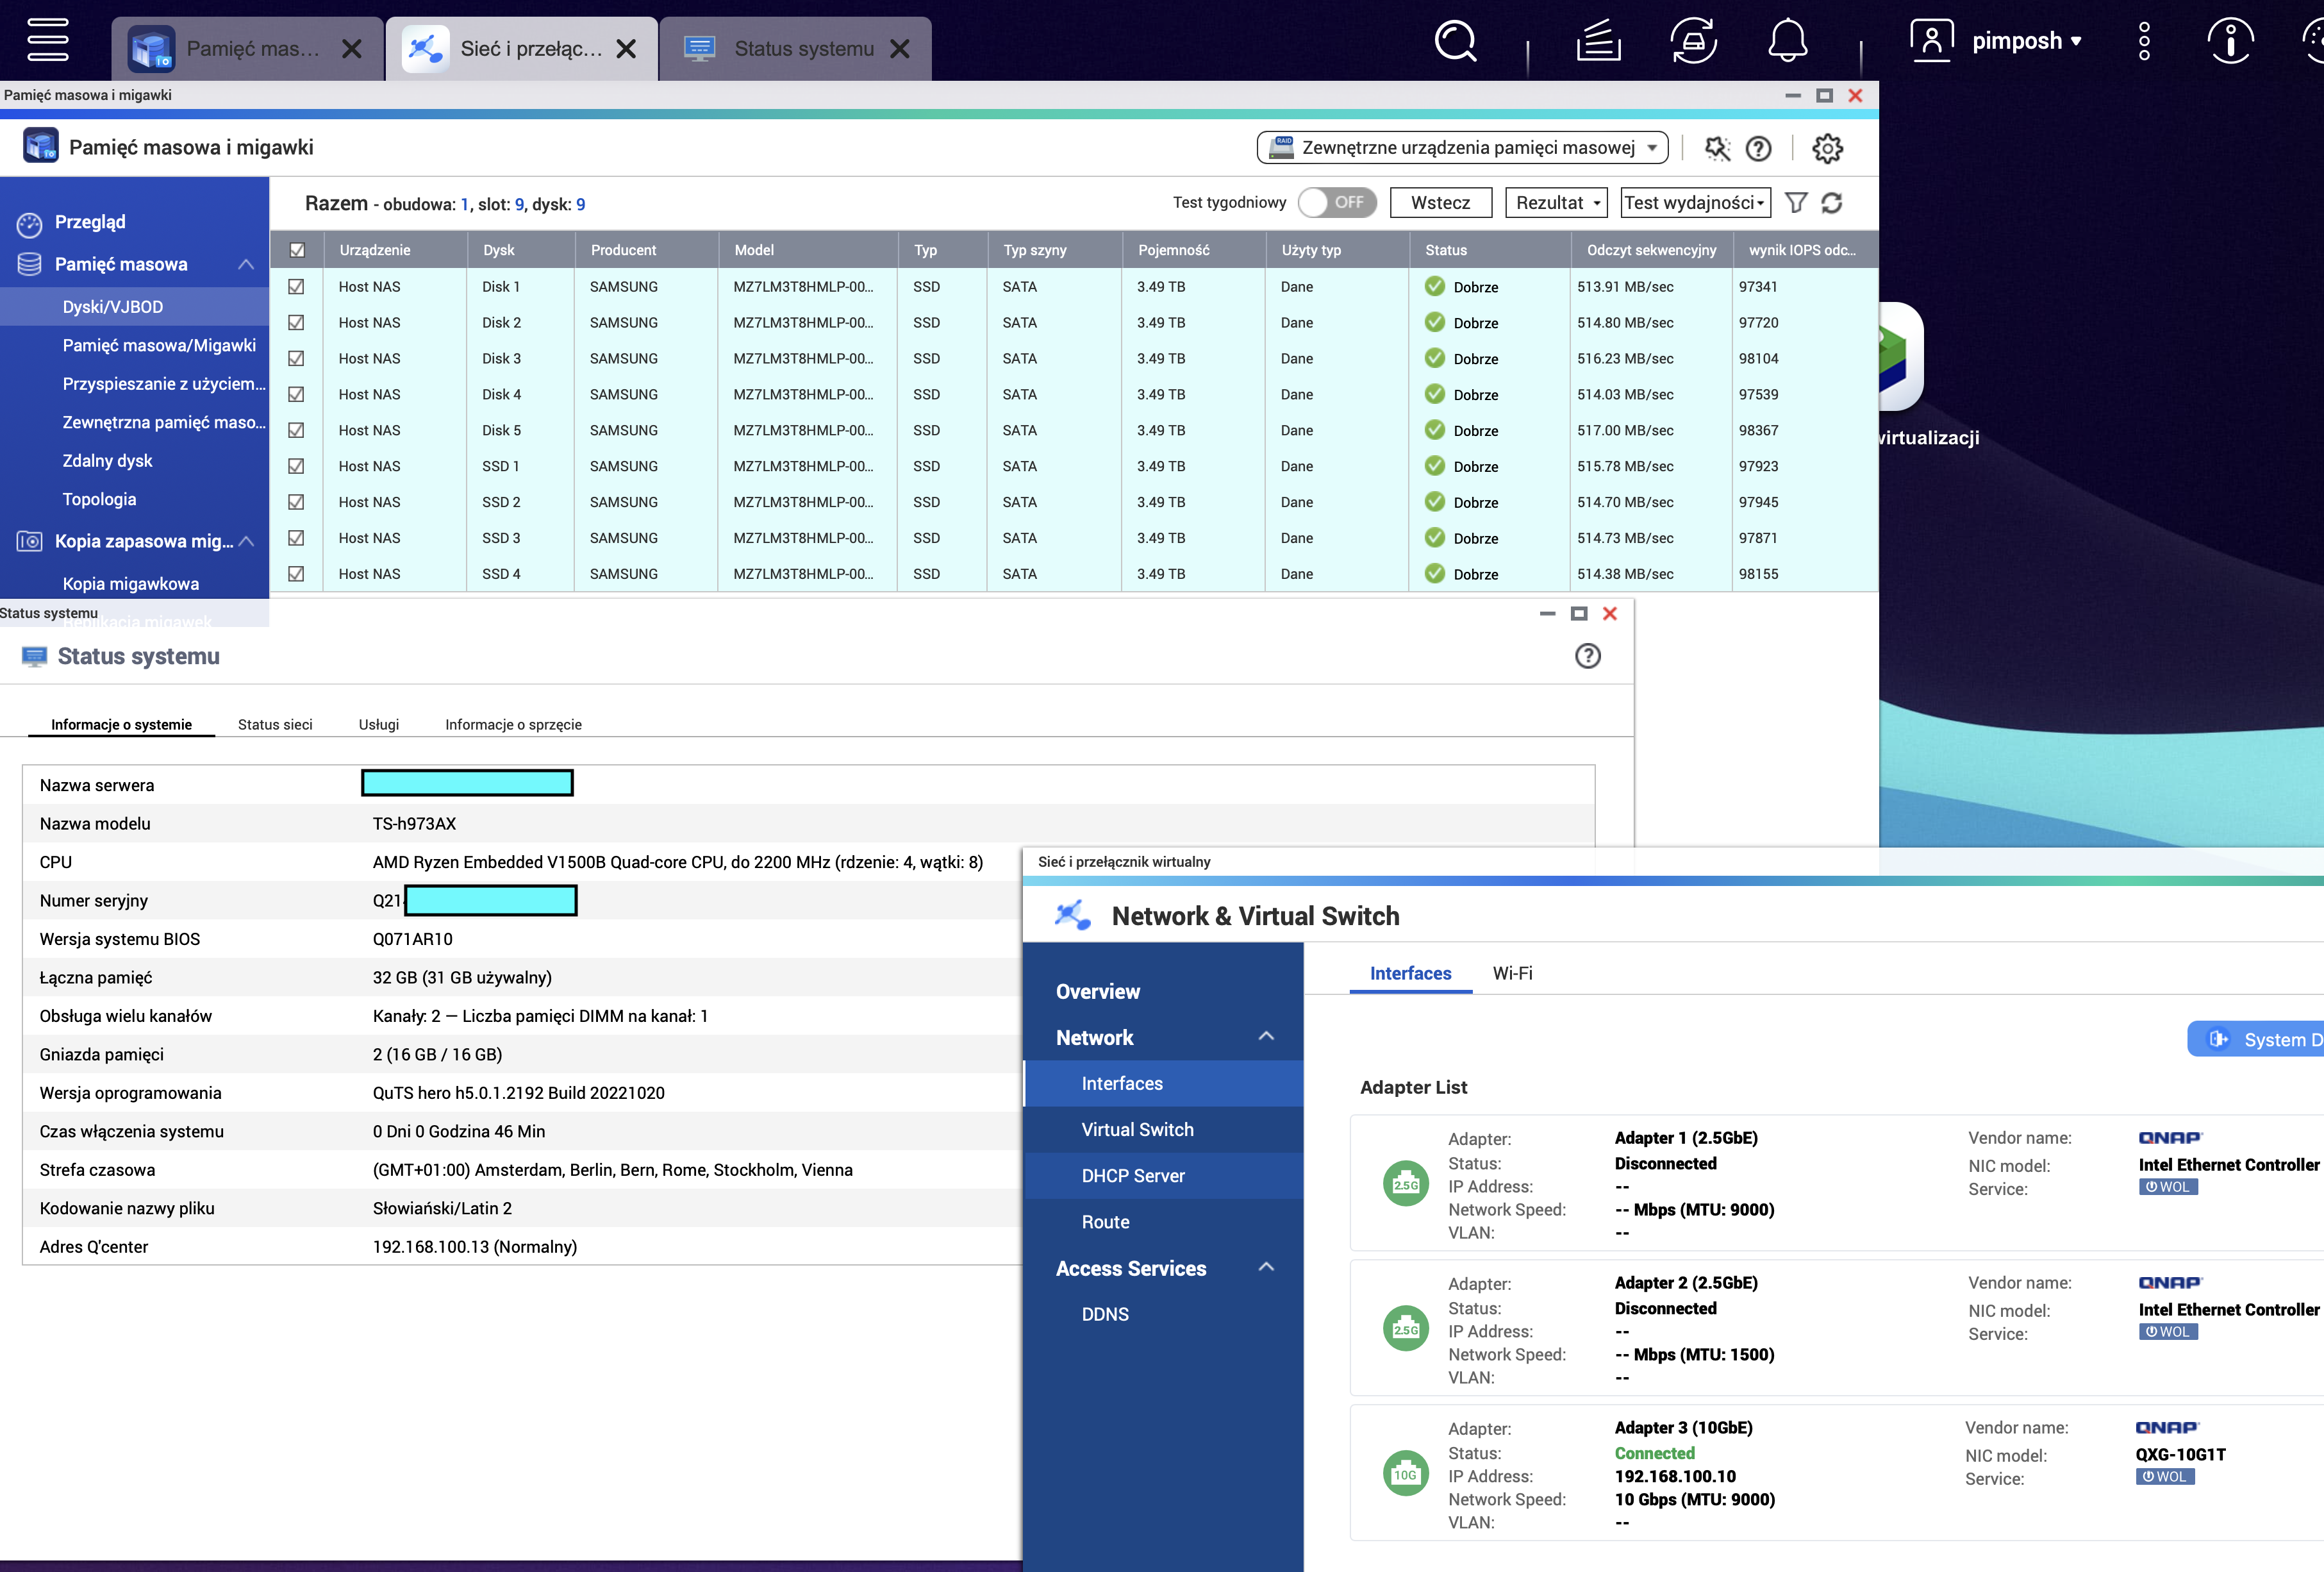Close the Status systemu taskbar tab

click(900, 49)
